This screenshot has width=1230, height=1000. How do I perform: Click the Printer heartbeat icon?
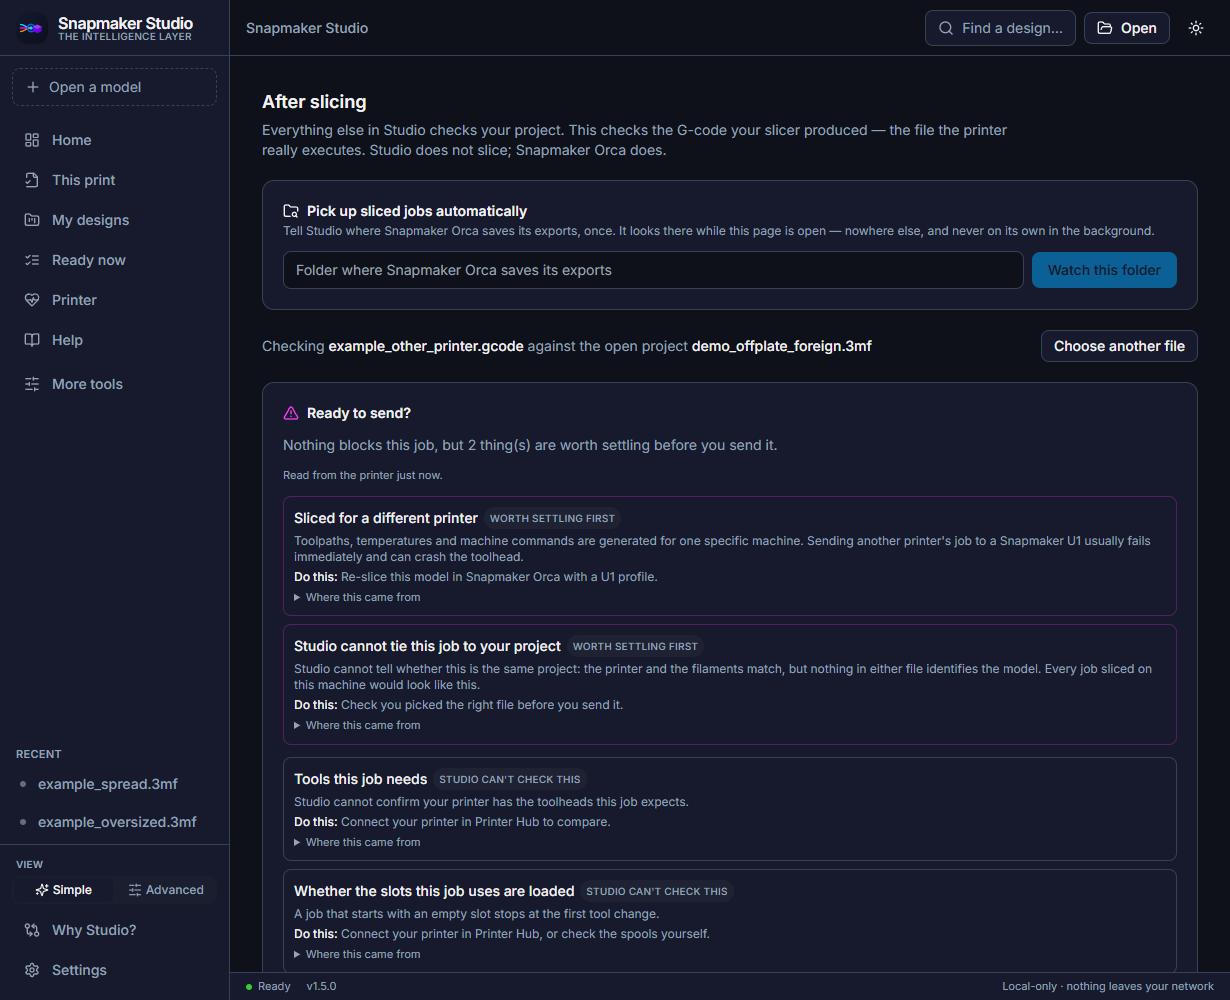(32, 300)
